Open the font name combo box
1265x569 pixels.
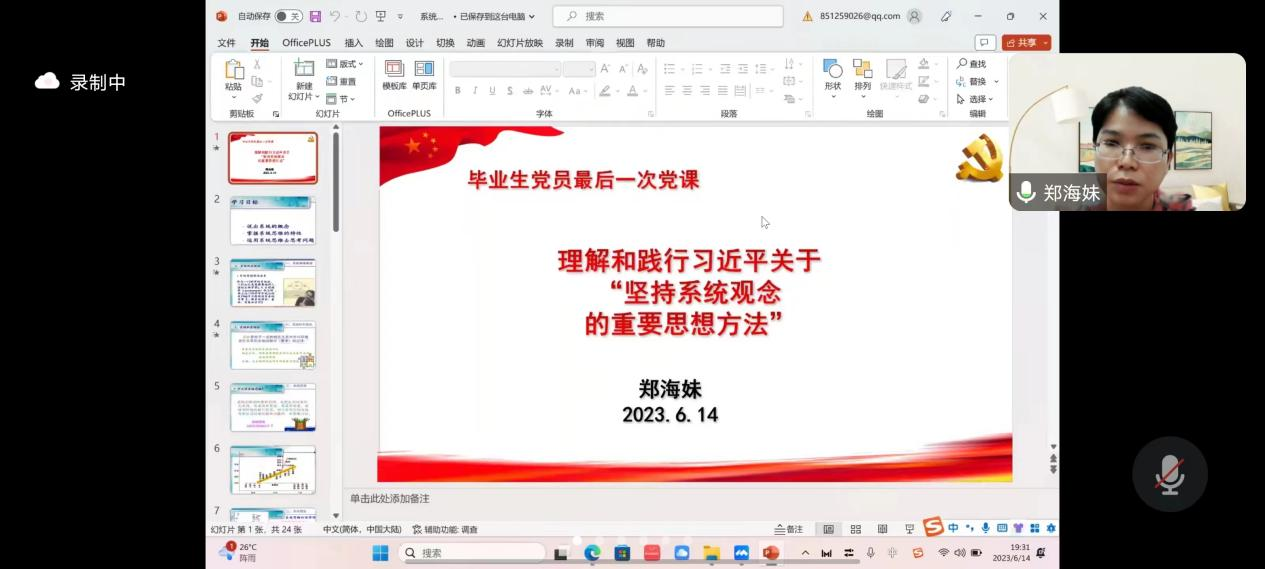[x=505, y=69]
